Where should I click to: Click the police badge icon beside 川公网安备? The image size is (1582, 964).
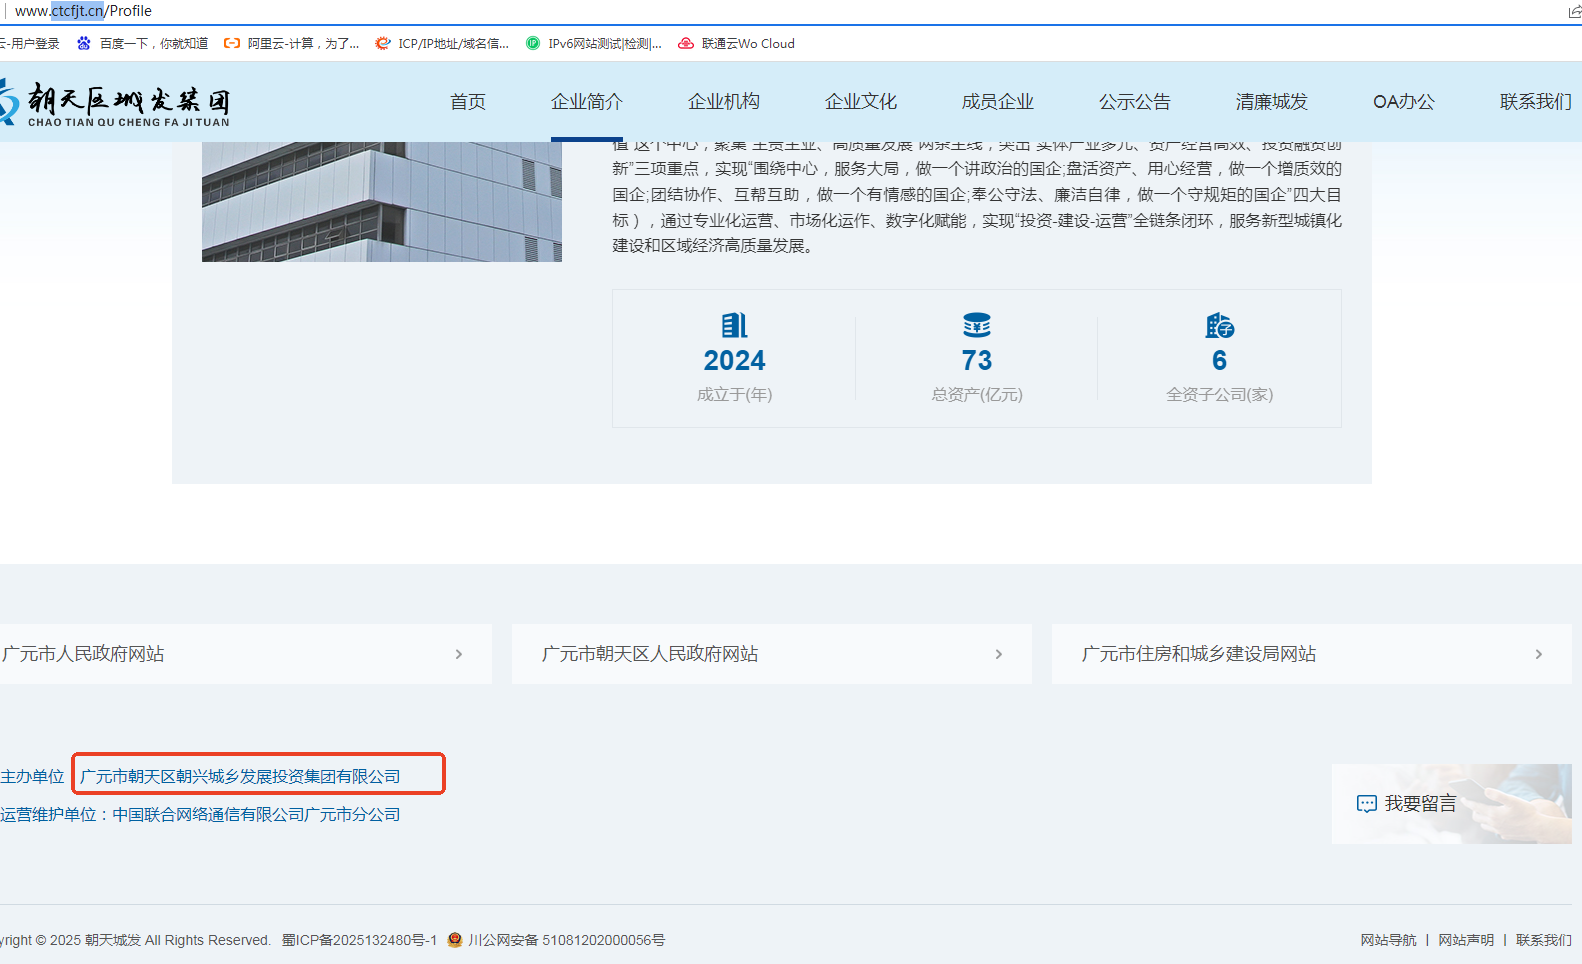(455, 940)
